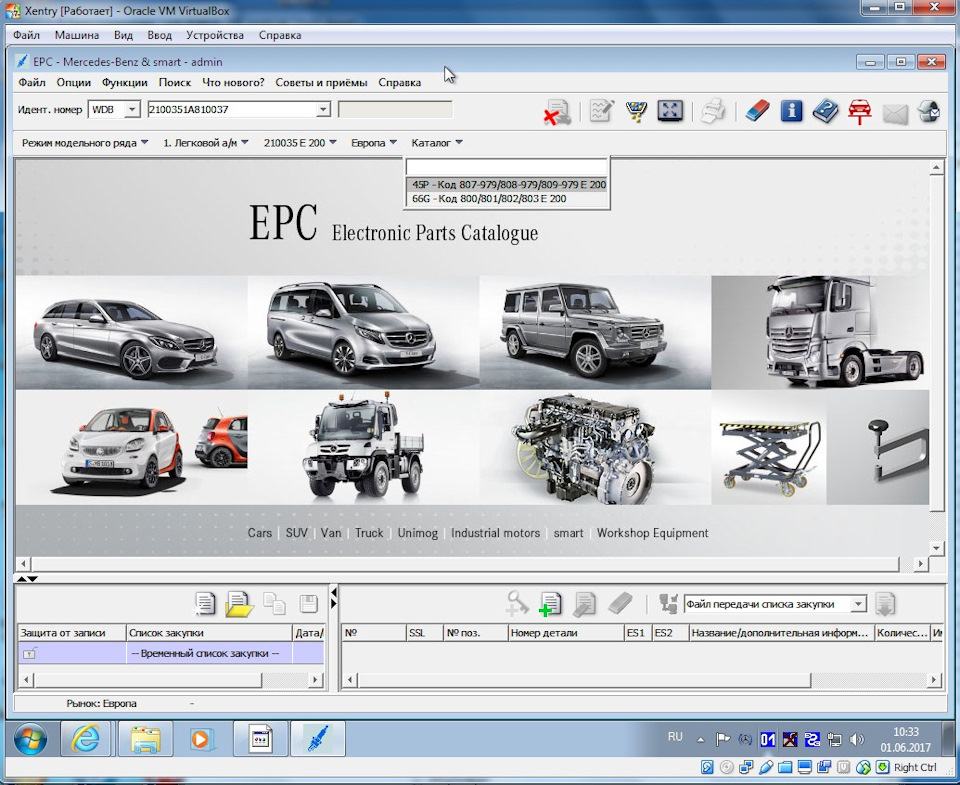The height and width of the screenshot is (785, 960).
Task: Click the gray eraser icon in parts panel
Action: pos(620,603)
